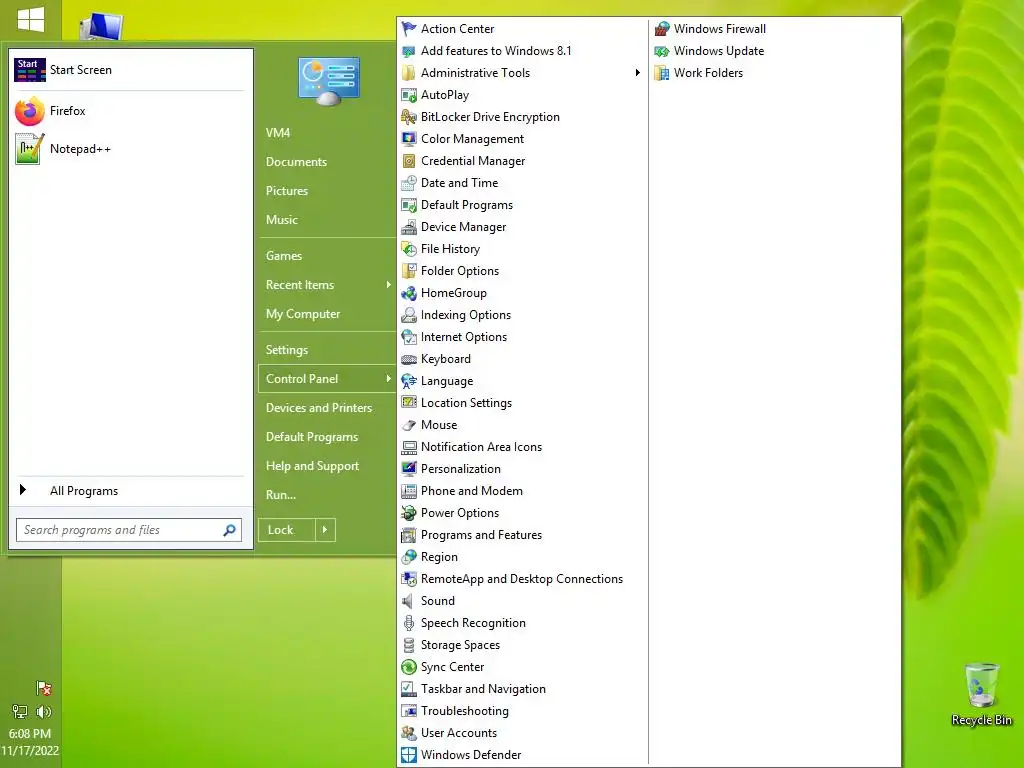1024x768 pixels.
Task: Select Notification Area Icons entry
Action: pyautogui.click(x=481, y=447)
